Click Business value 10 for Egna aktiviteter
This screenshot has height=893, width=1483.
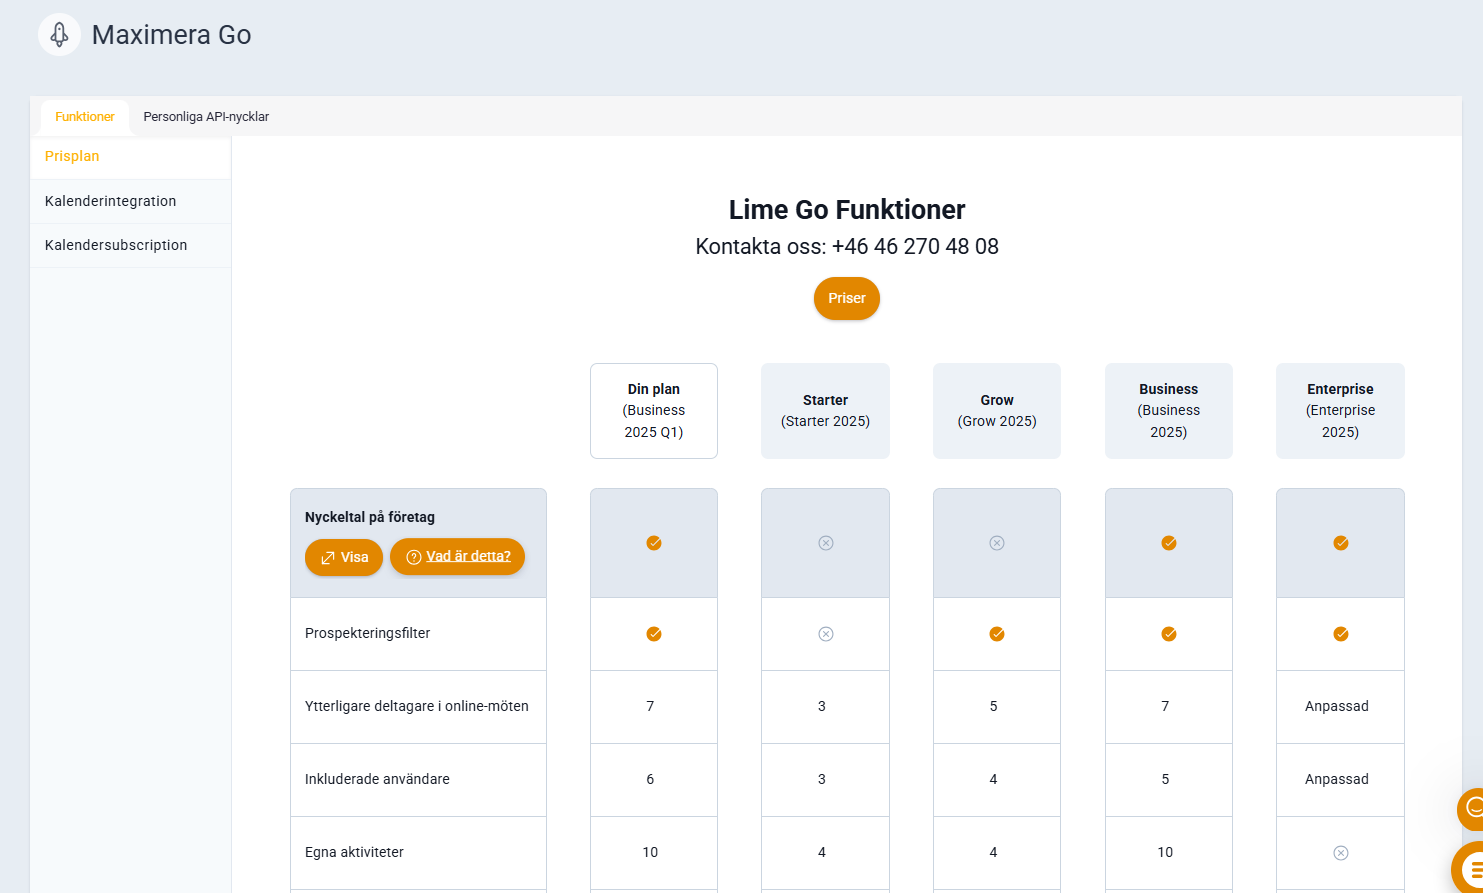pyautogui.click(x=1165, y=853)
